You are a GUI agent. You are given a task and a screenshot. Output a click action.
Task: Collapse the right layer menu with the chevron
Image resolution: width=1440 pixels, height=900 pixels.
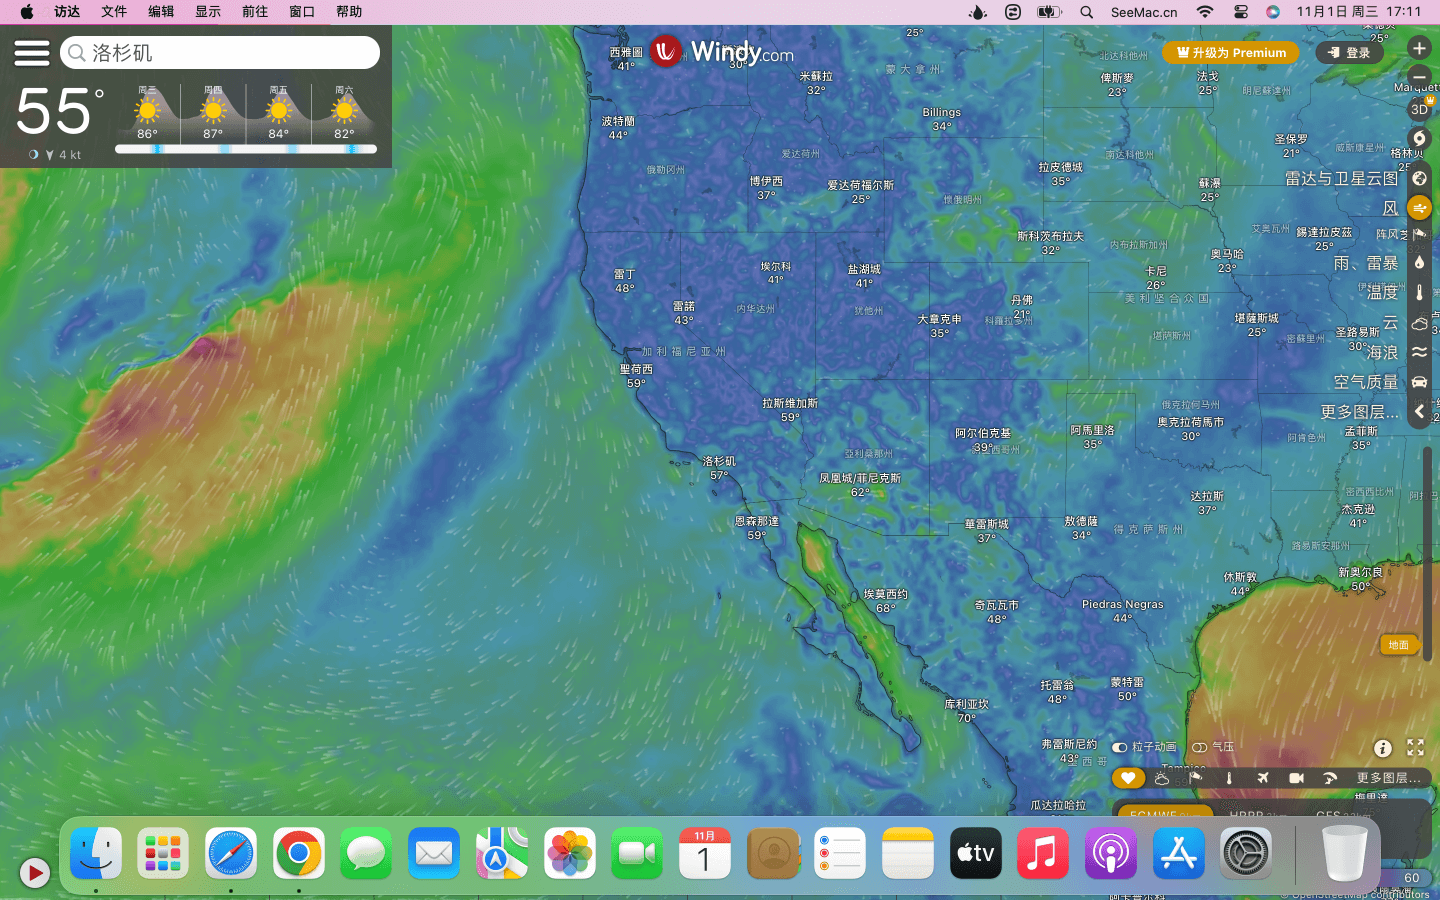[x=1419, y=412]
